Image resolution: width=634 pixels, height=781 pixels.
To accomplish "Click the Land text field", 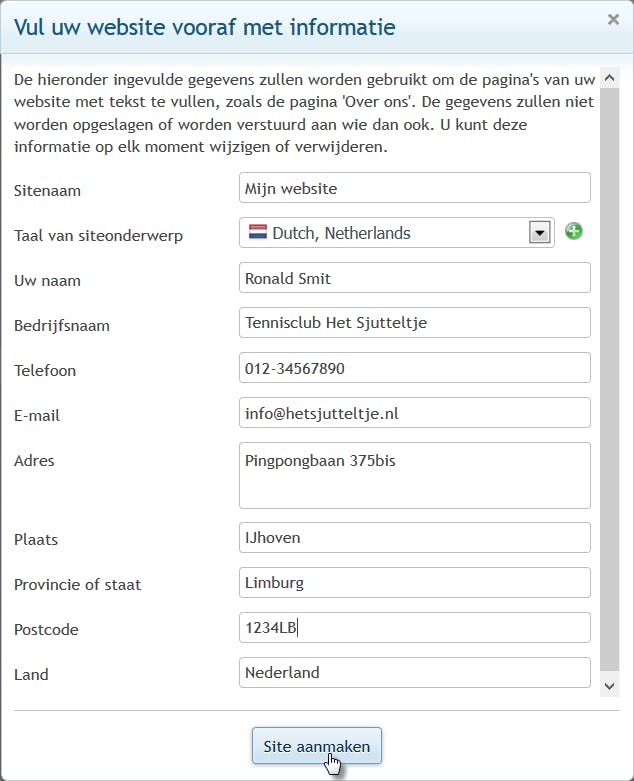I will tap(415, 672).
